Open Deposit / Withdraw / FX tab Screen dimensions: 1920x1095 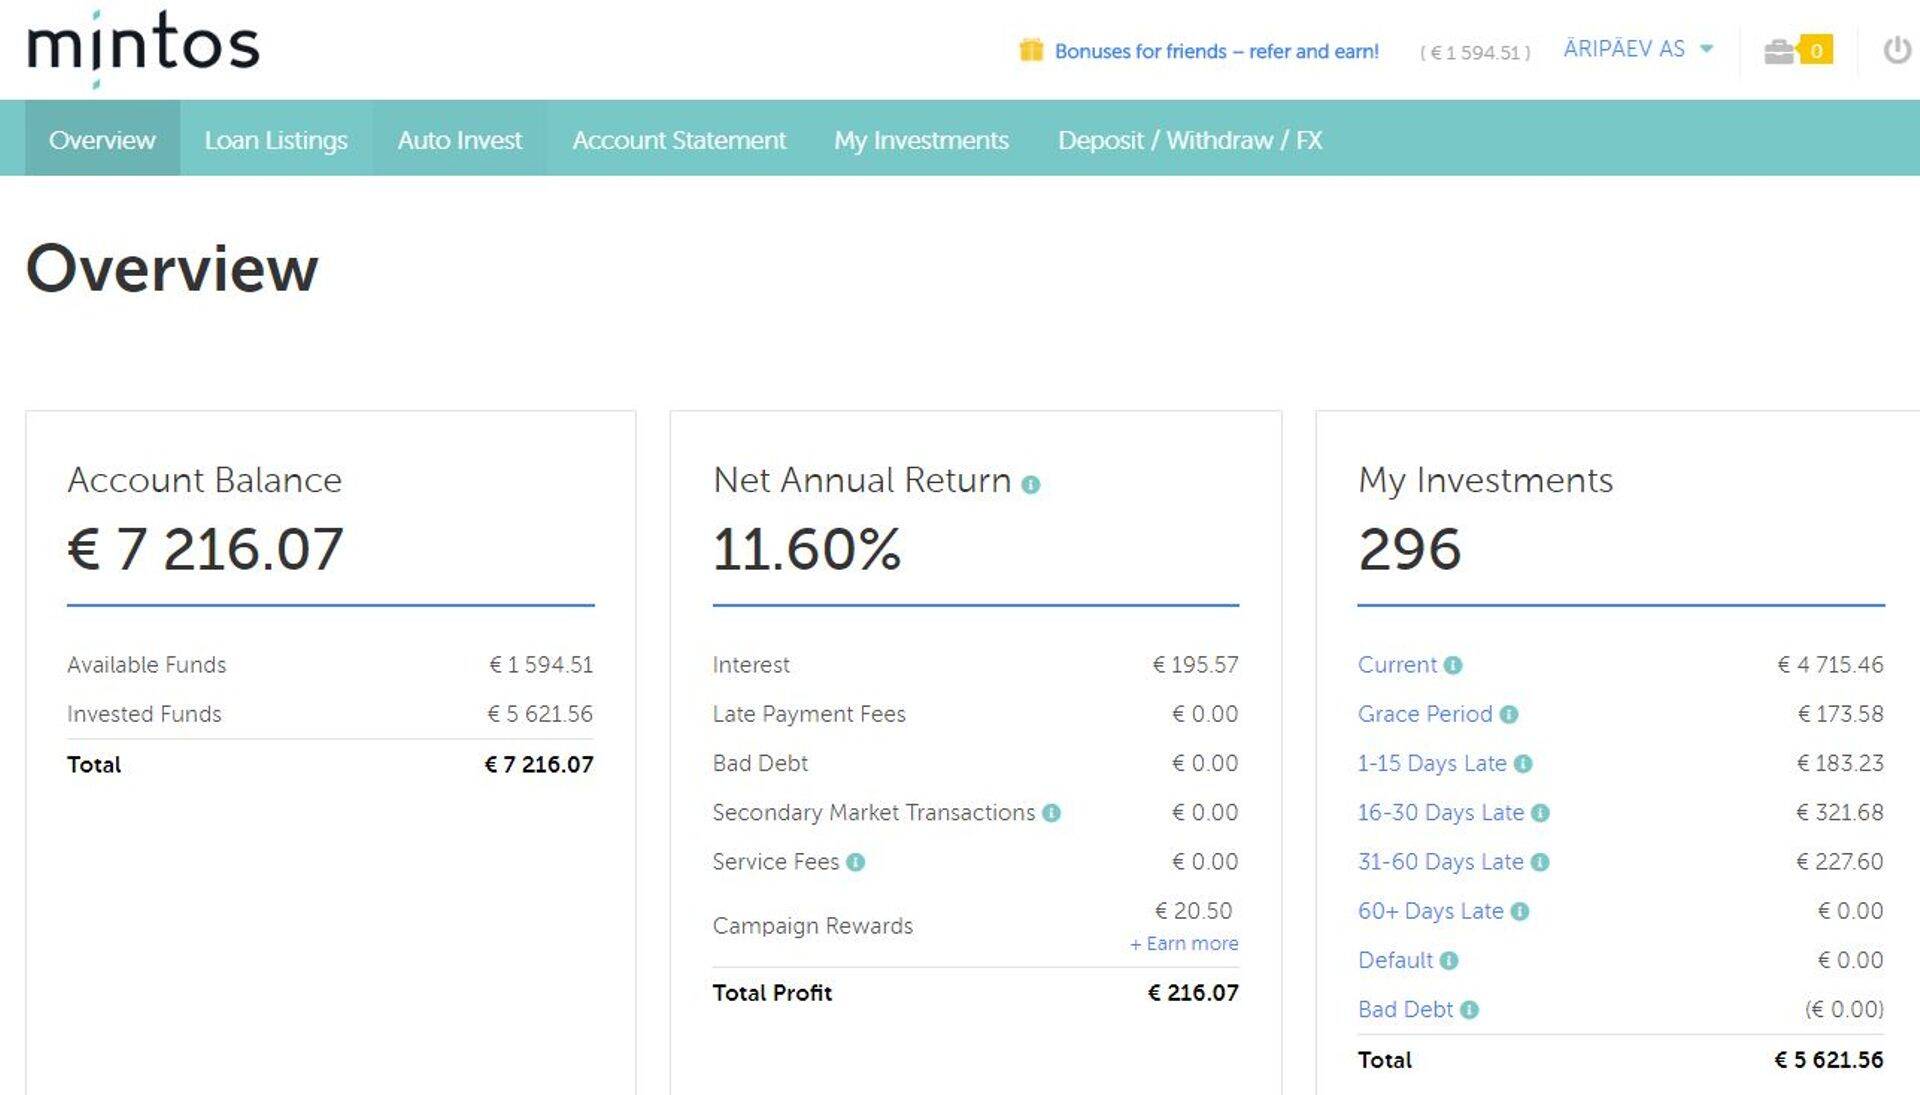1190,140
